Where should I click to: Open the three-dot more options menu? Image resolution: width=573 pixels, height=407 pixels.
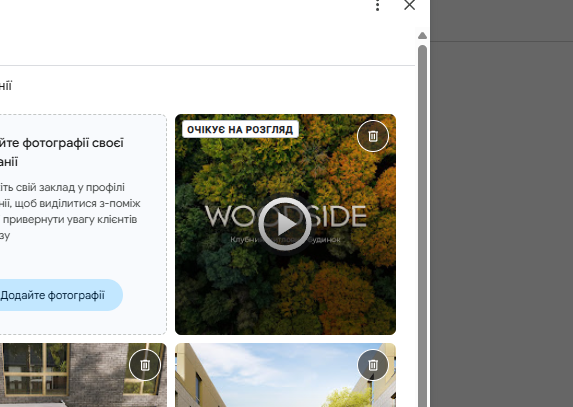pyautogui.click(x=377, y=5)
